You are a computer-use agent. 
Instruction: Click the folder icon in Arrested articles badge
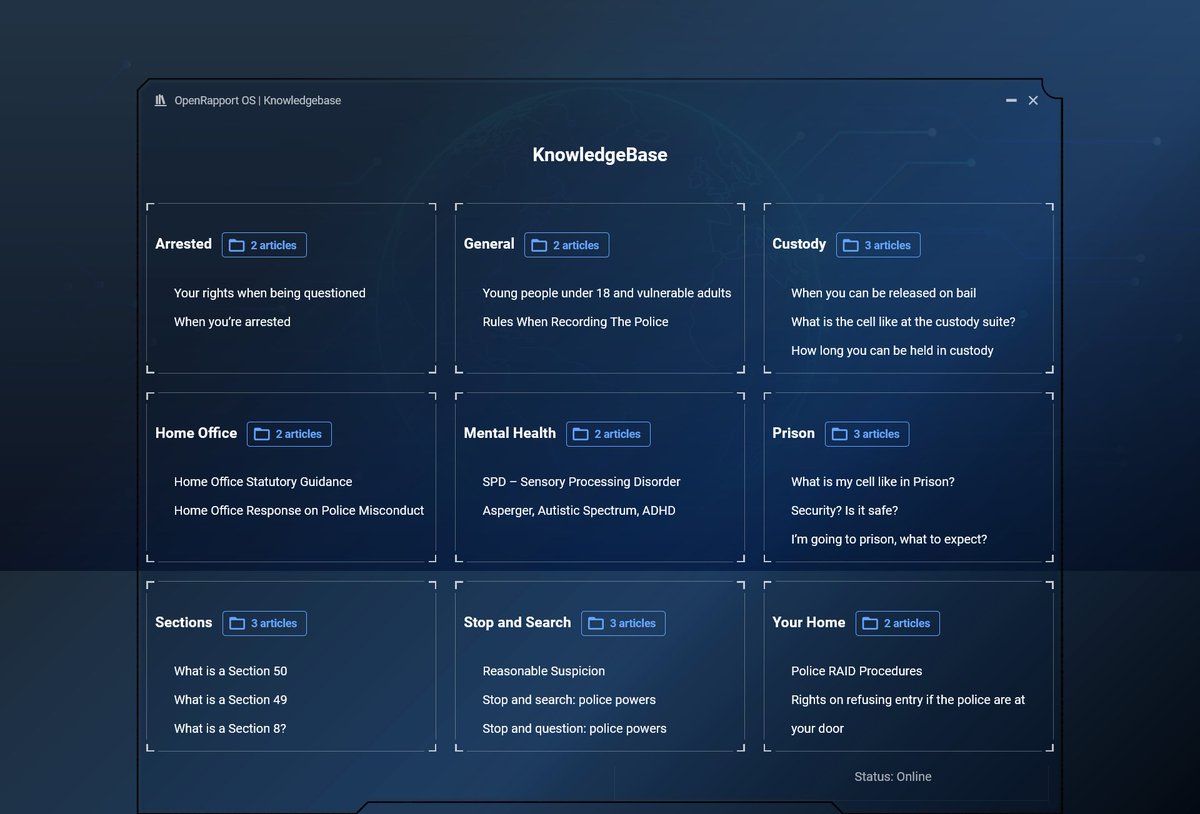pos(237,245)
